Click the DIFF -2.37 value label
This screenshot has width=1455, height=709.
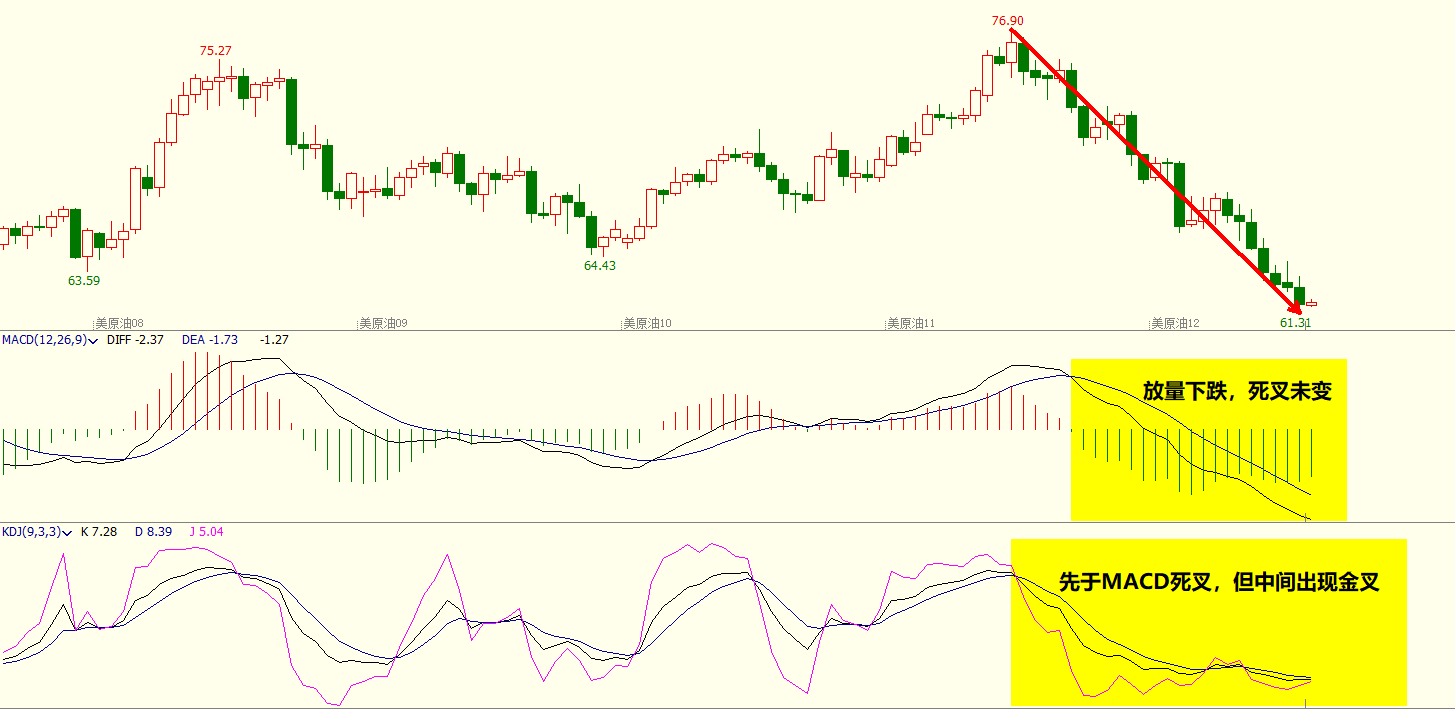click(135, 340)
